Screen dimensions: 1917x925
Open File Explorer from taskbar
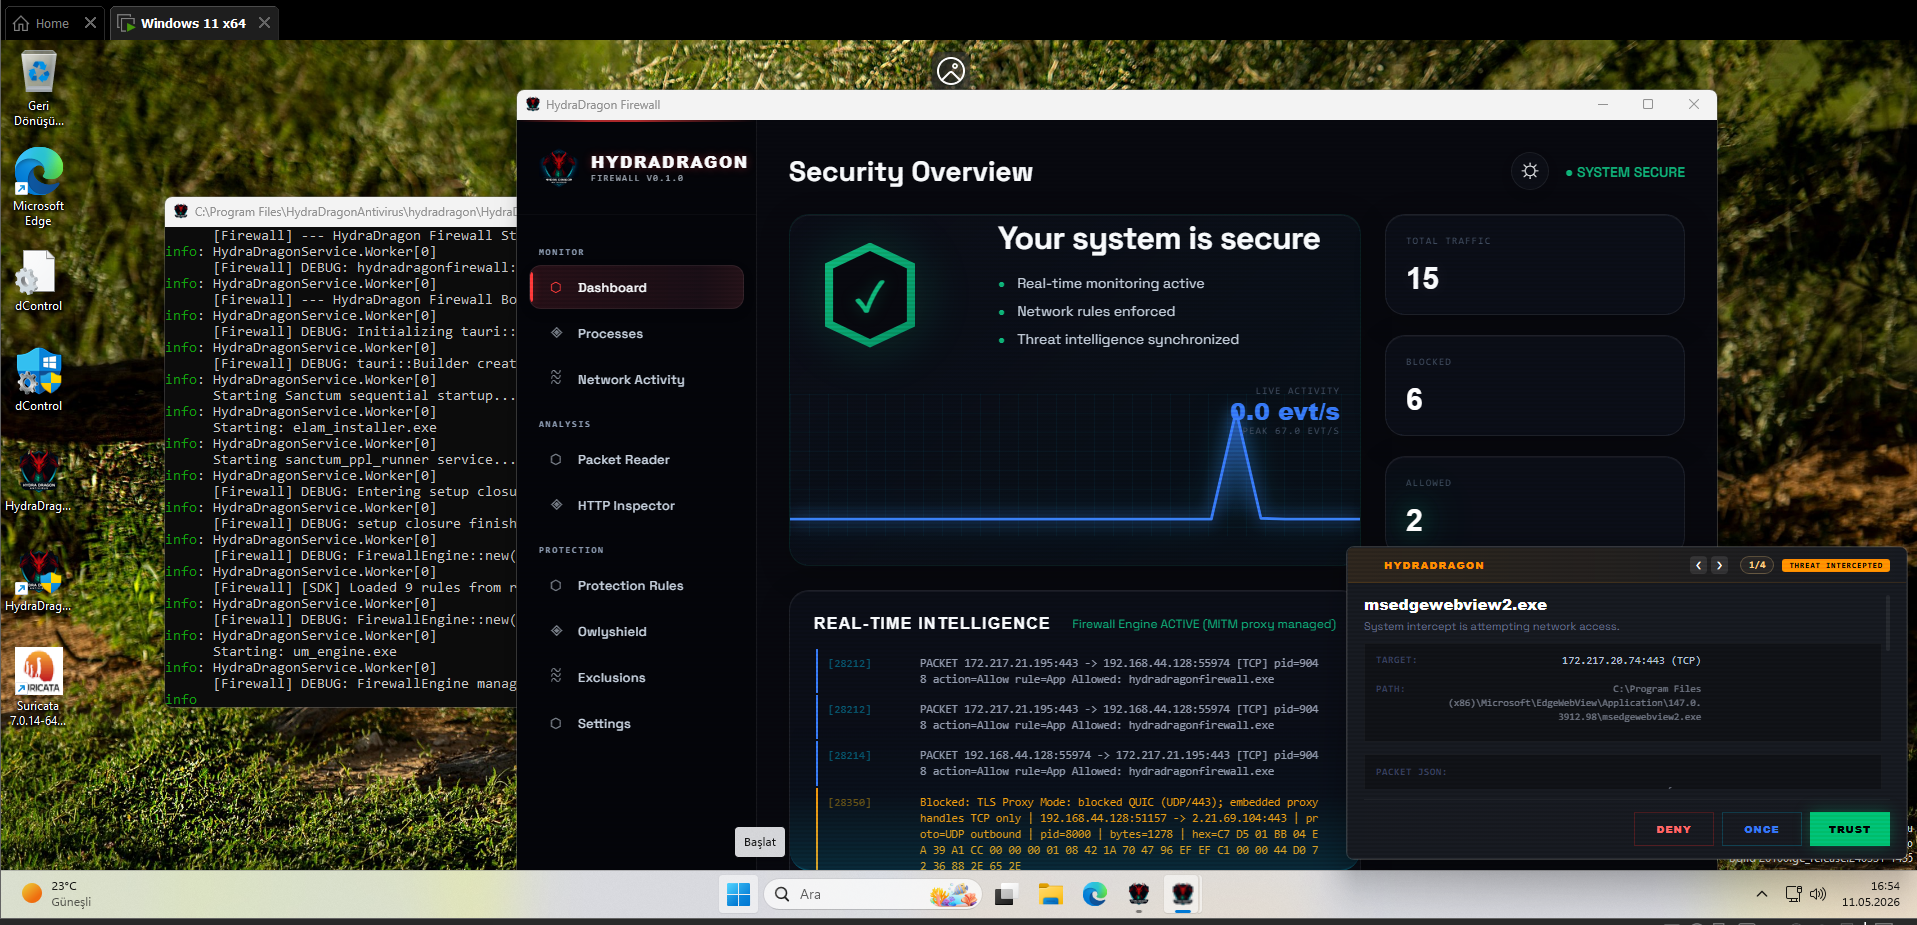pos(1050,894)
